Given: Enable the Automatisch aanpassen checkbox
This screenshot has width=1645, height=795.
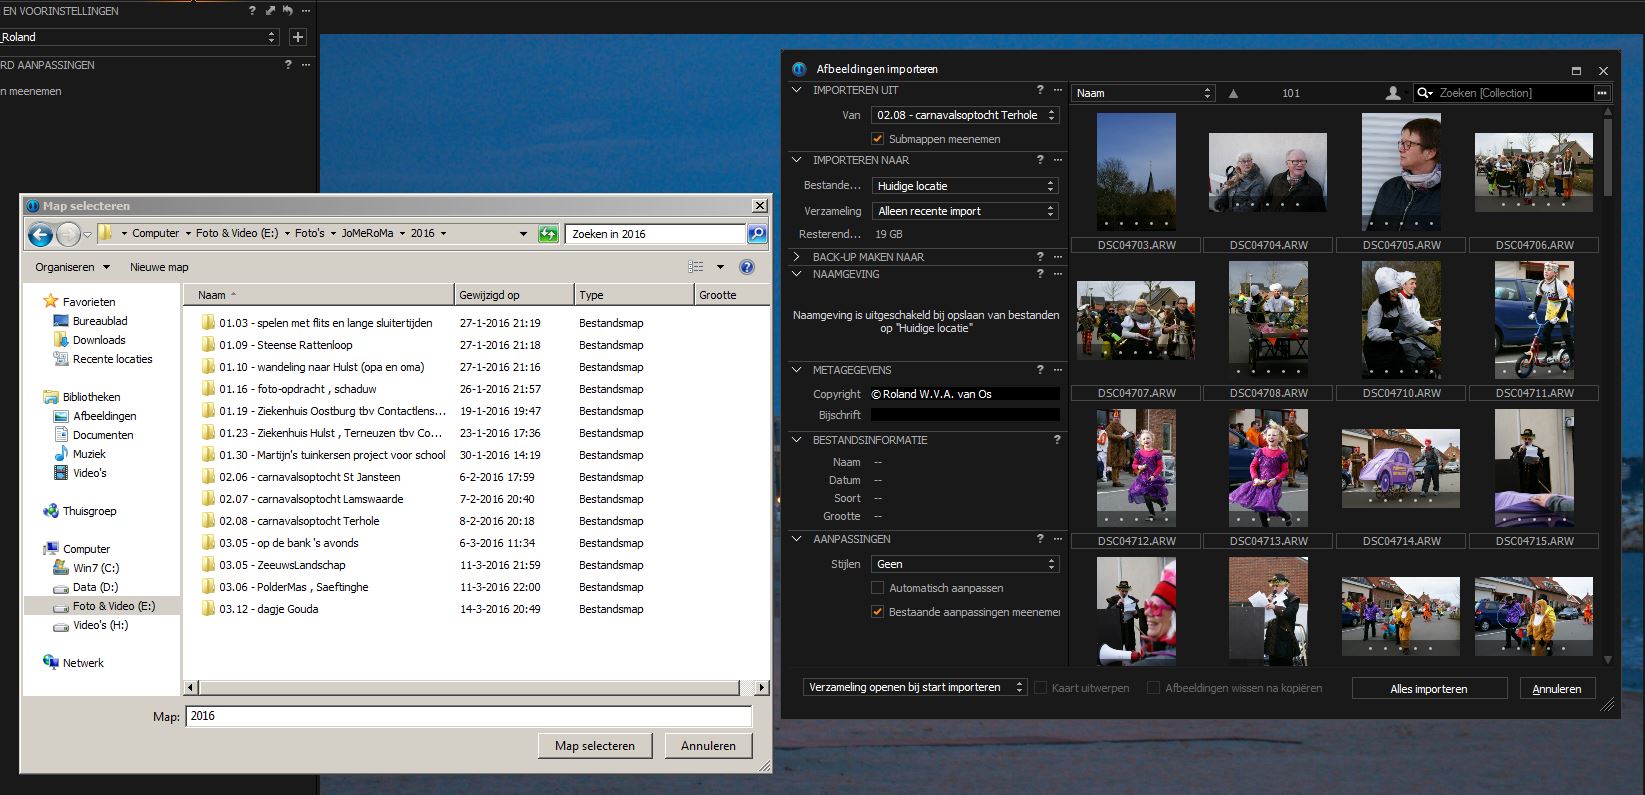Looking at the screenshot, I should (878, 588).
